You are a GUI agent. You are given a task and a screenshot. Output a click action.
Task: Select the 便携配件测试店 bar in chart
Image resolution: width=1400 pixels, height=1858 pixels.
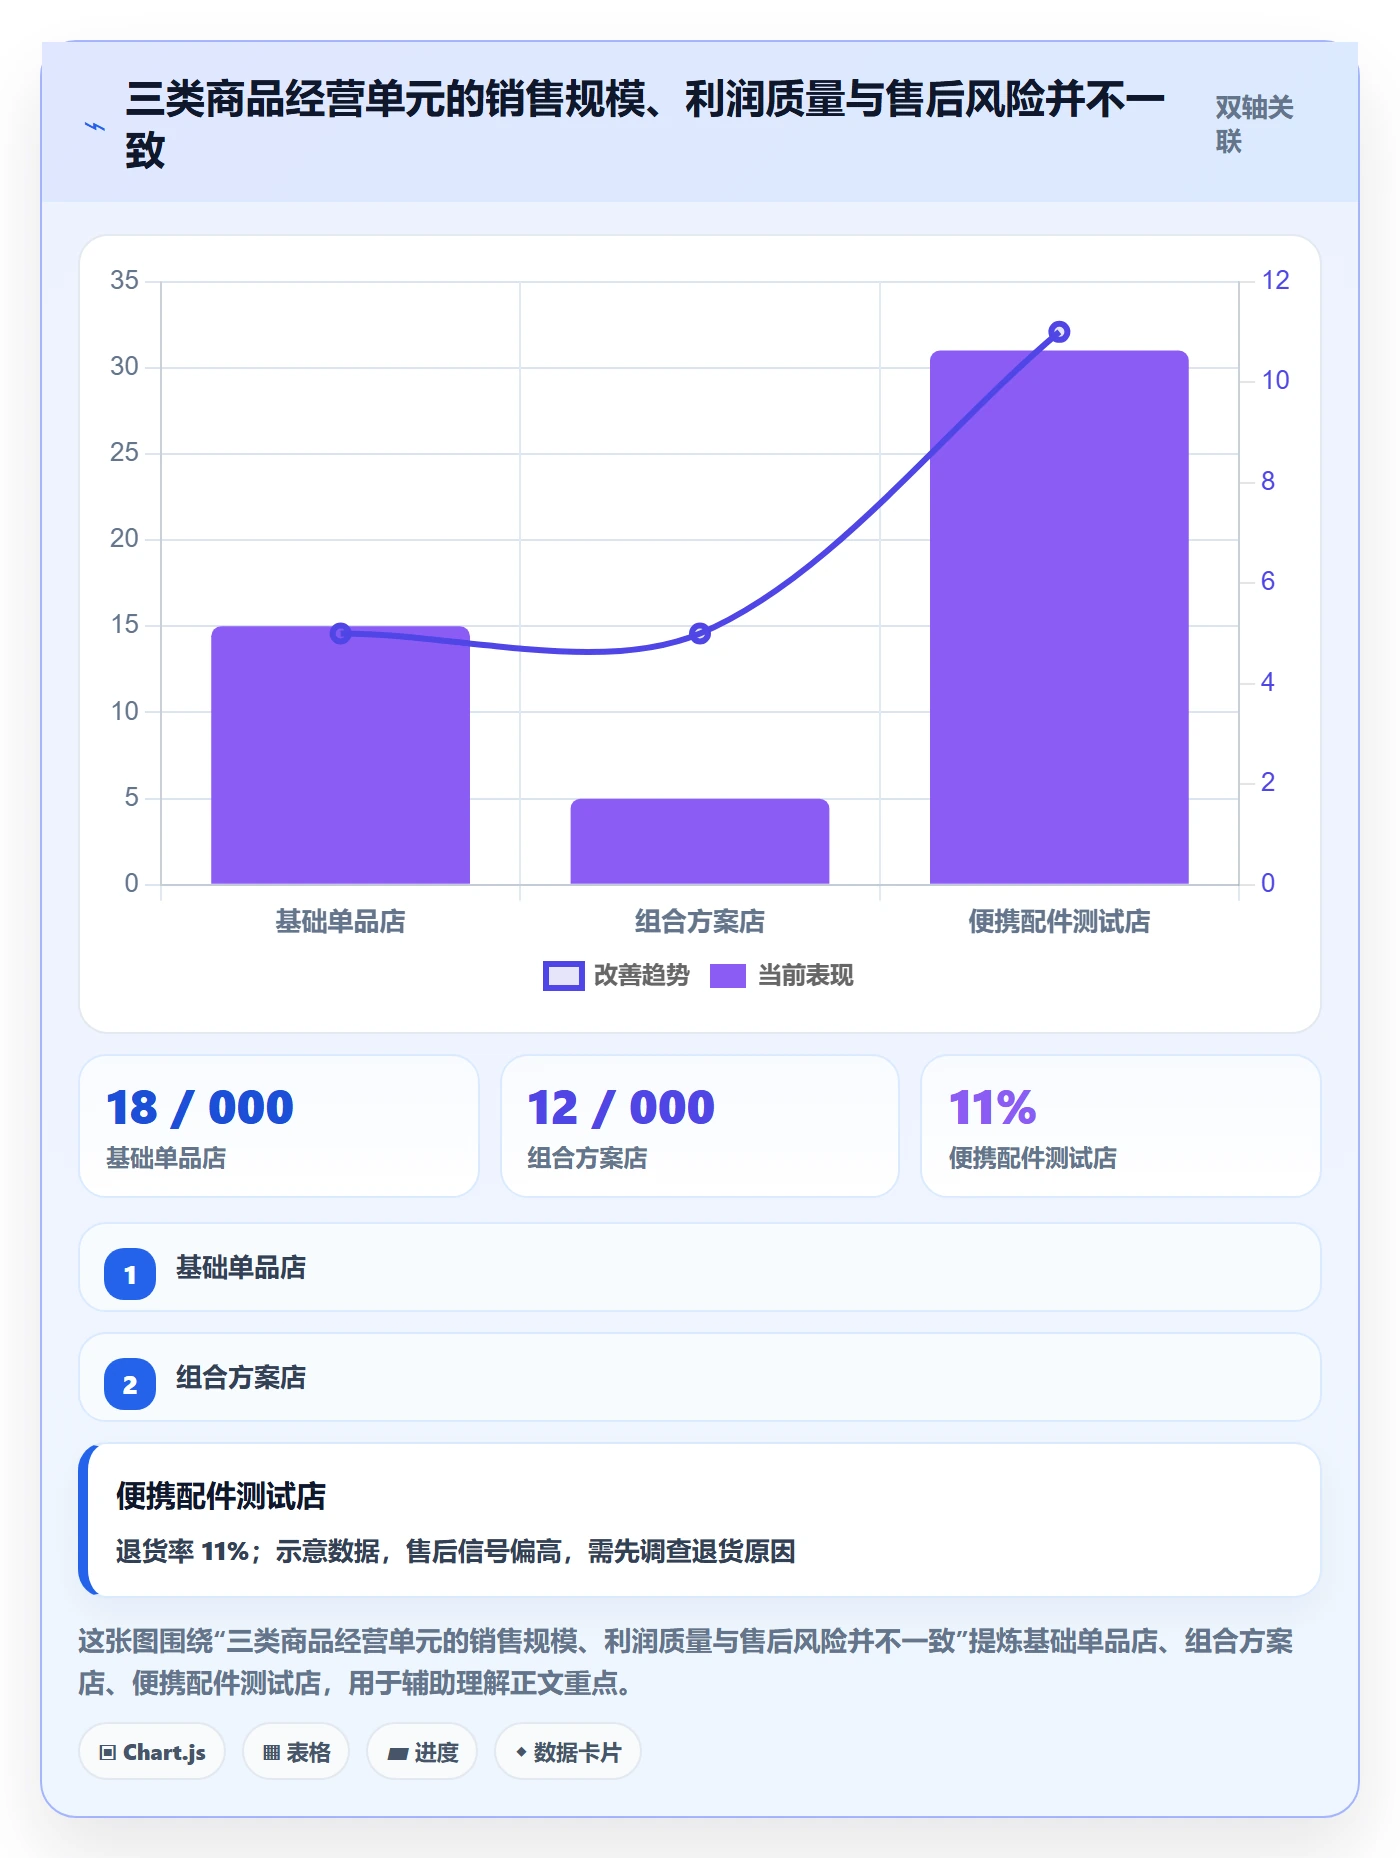(1059, 617)
